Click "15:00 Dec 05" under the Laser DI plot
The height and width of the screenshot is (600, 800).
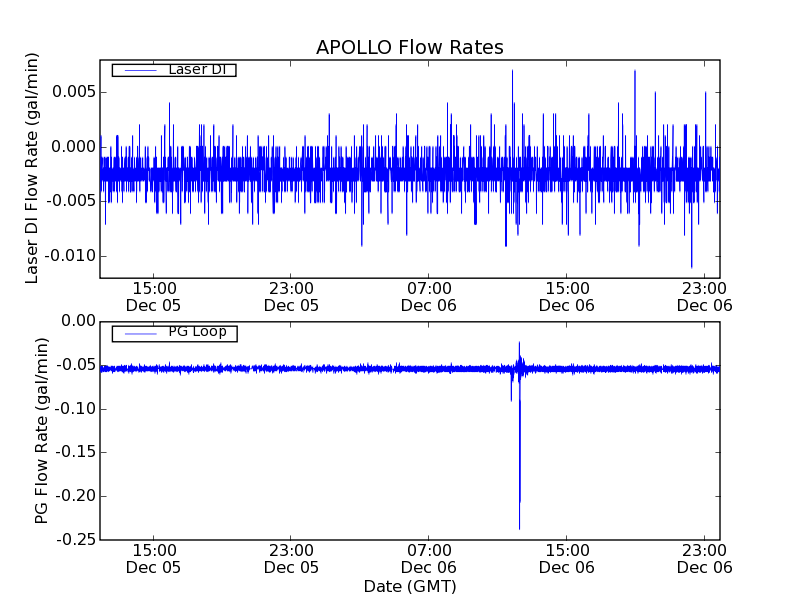point(154,297)
